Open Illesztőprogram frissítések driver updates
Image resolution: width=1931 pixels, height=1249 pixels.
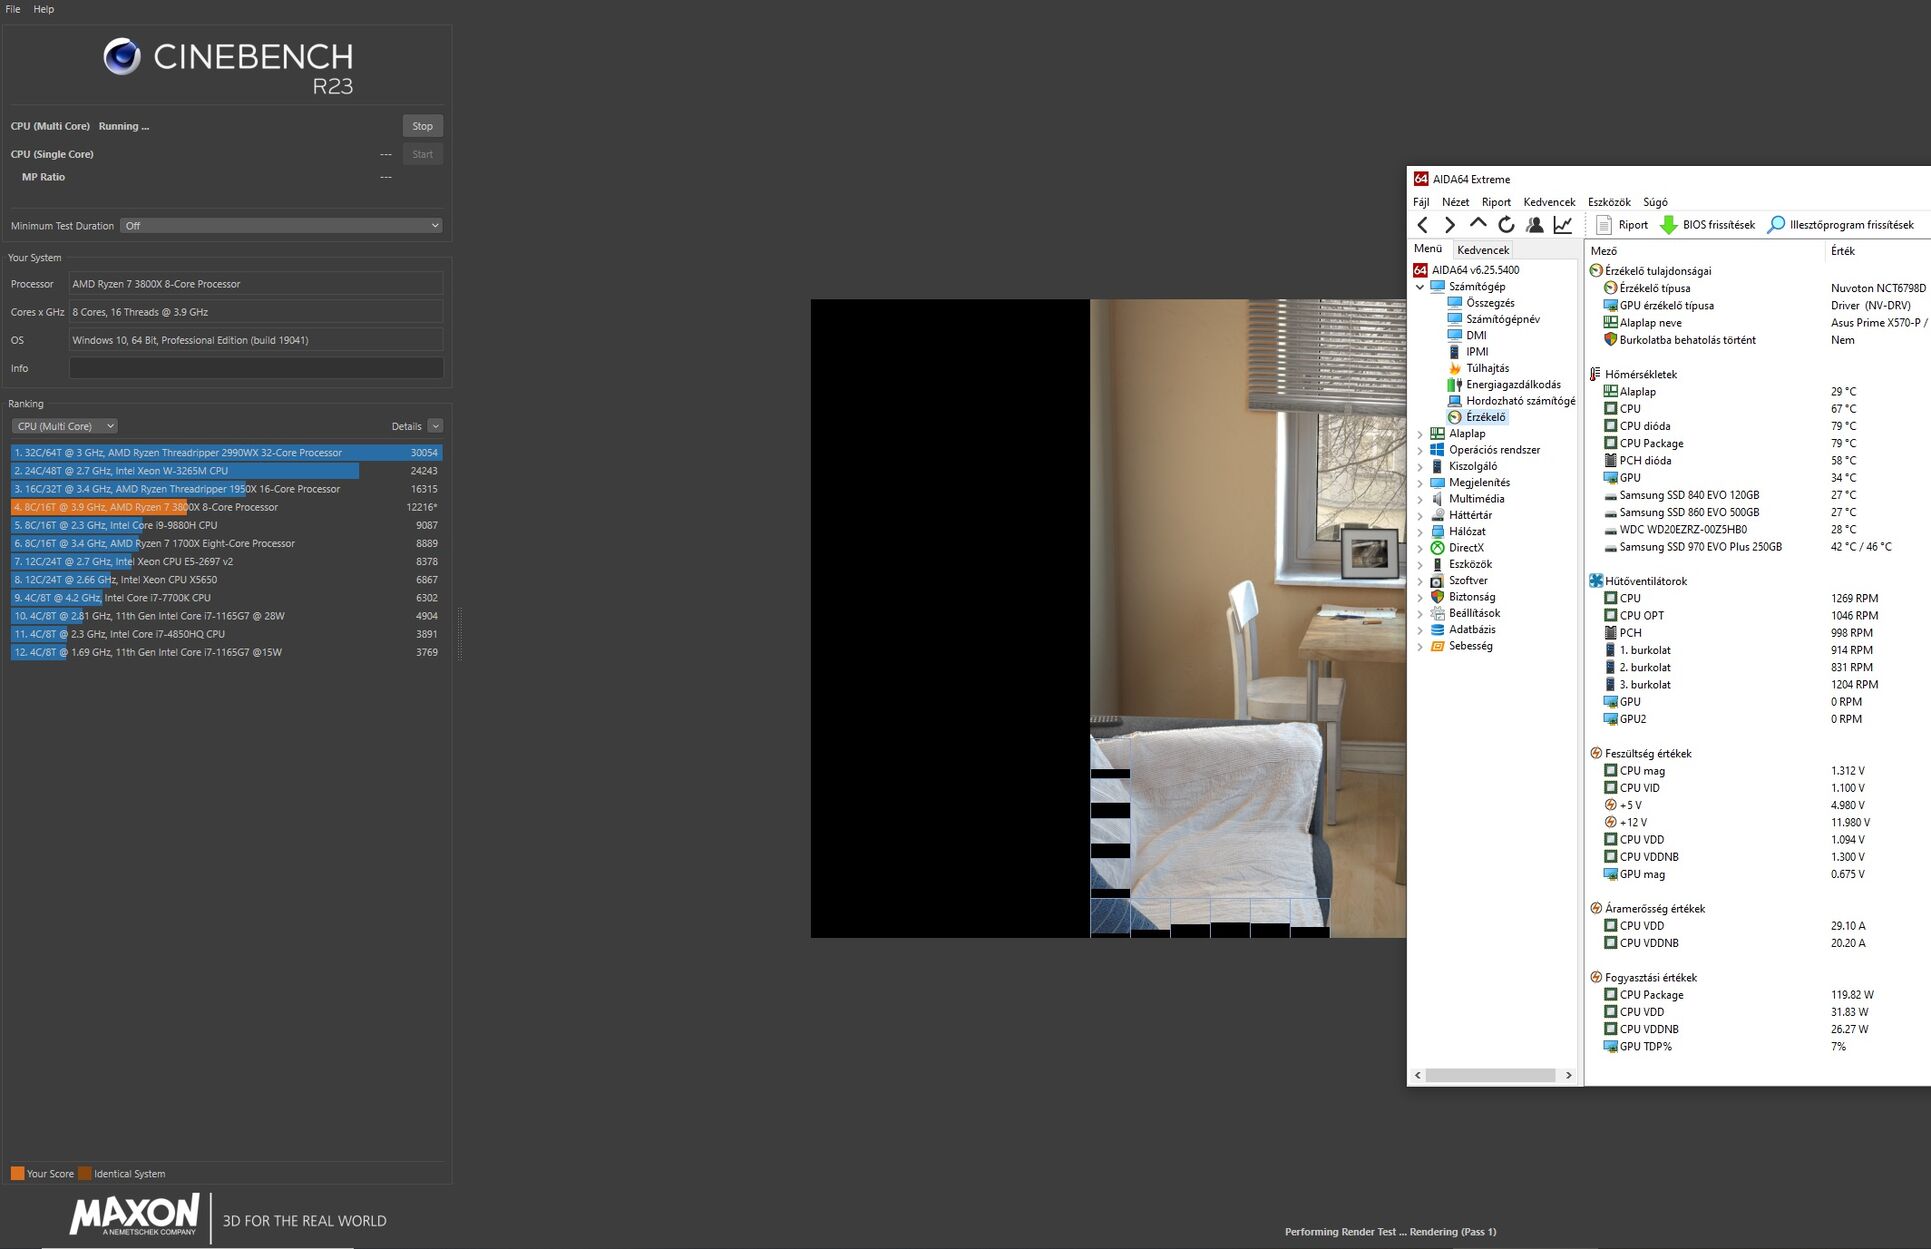[1840, 225]
